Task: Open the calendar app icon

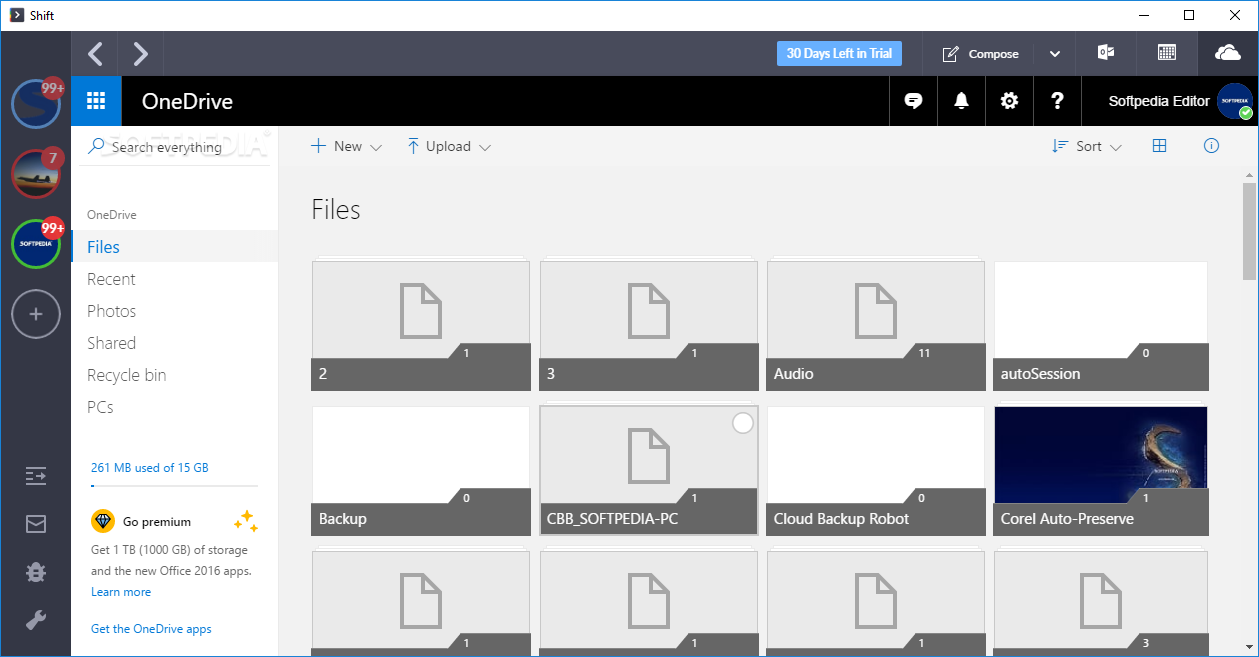Action: point(1167,53)
